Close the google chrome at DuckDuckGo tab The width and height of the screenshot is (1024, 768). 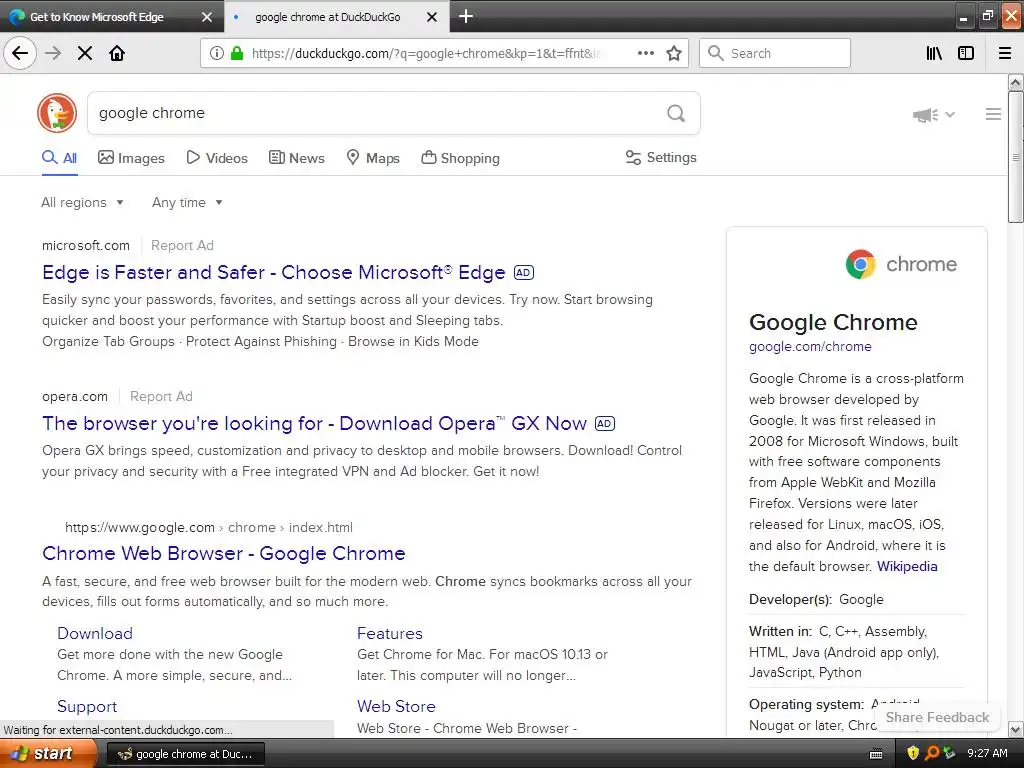coord(432,17)
